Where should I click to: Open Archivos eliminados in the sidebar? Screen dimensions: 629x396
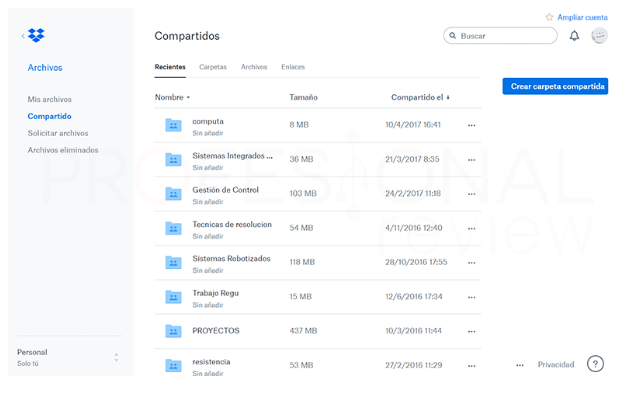click(x=63, y=150)
